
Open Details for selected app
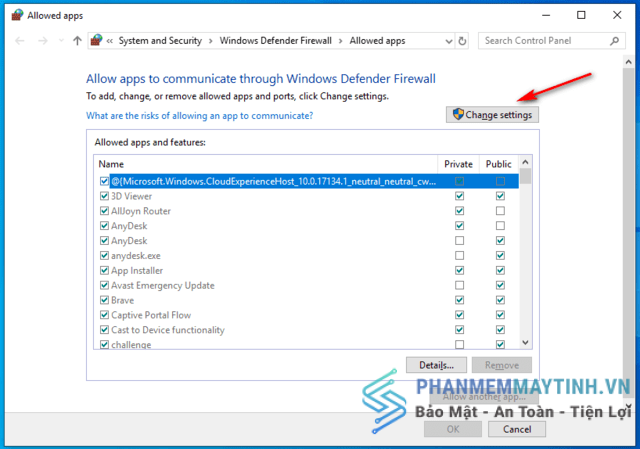click(x=436, y=365)
